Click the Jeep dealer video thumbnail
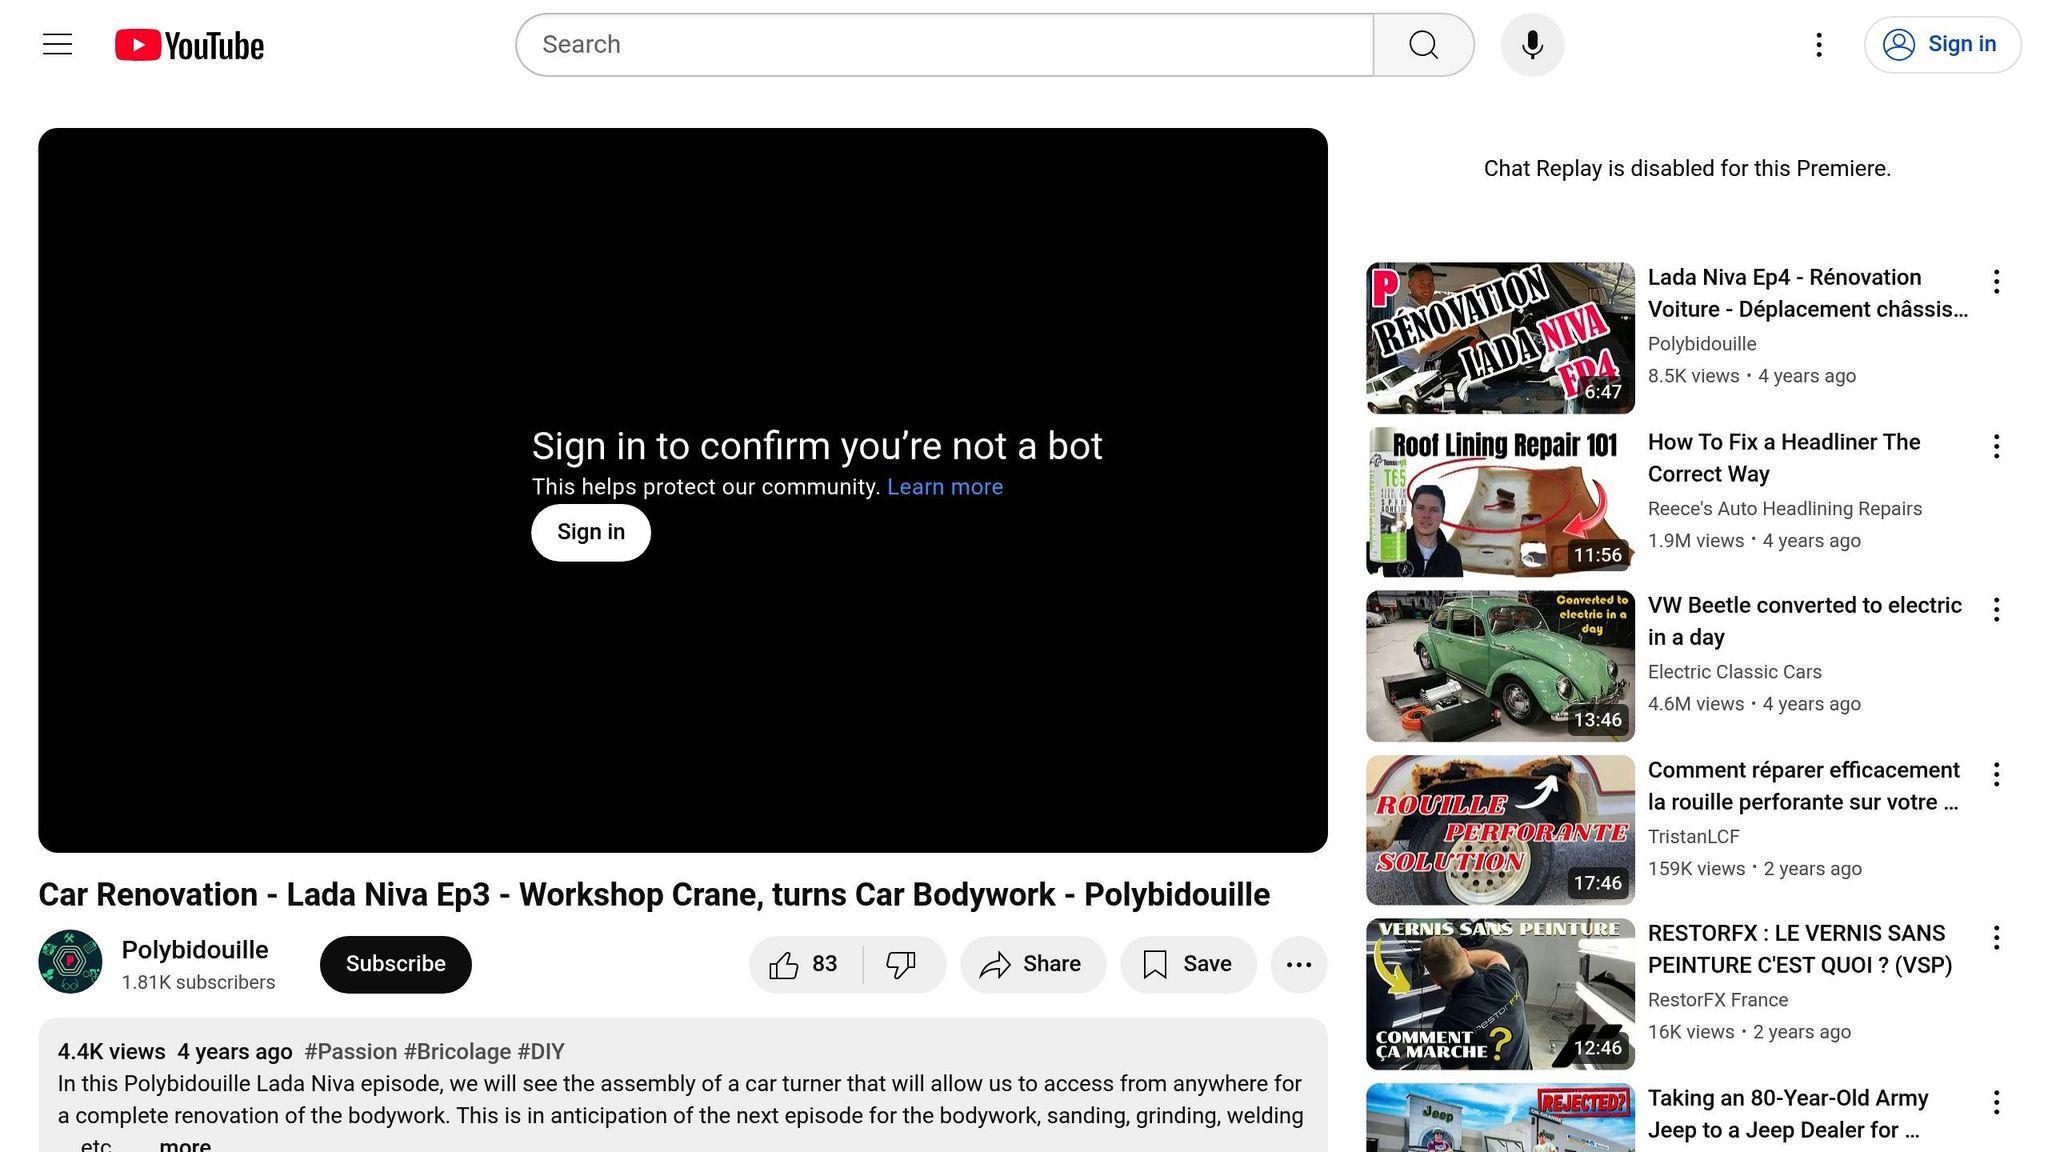Image resolution: width=2048 pixels, height=1152 pixels. tap(1500, 1118)
